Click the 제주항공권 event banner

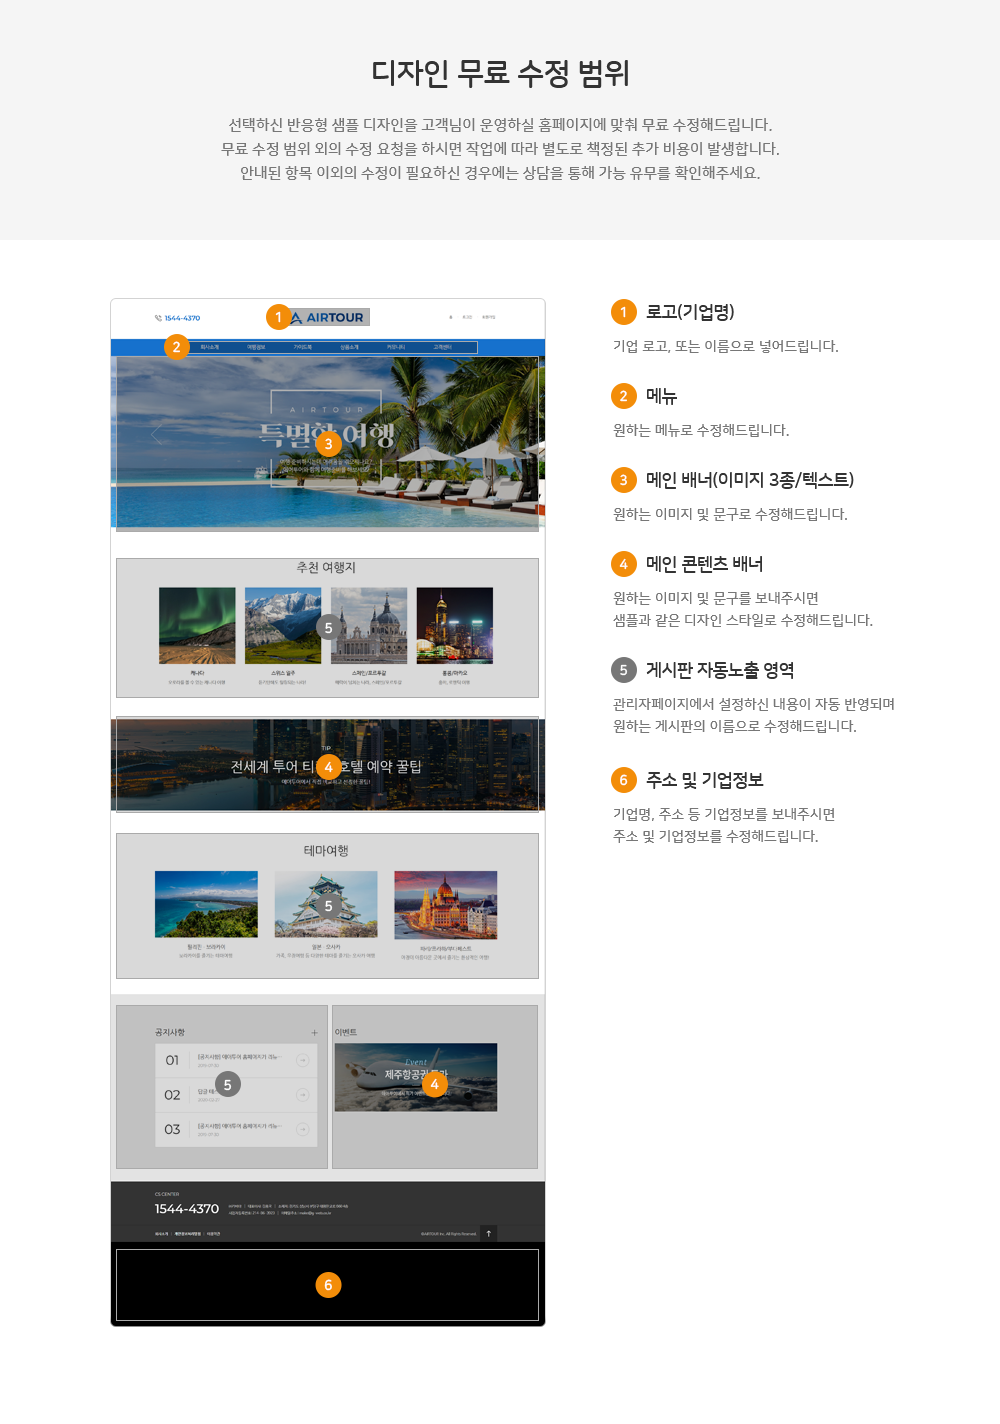pyautogui.click(x=416, y=1077)
